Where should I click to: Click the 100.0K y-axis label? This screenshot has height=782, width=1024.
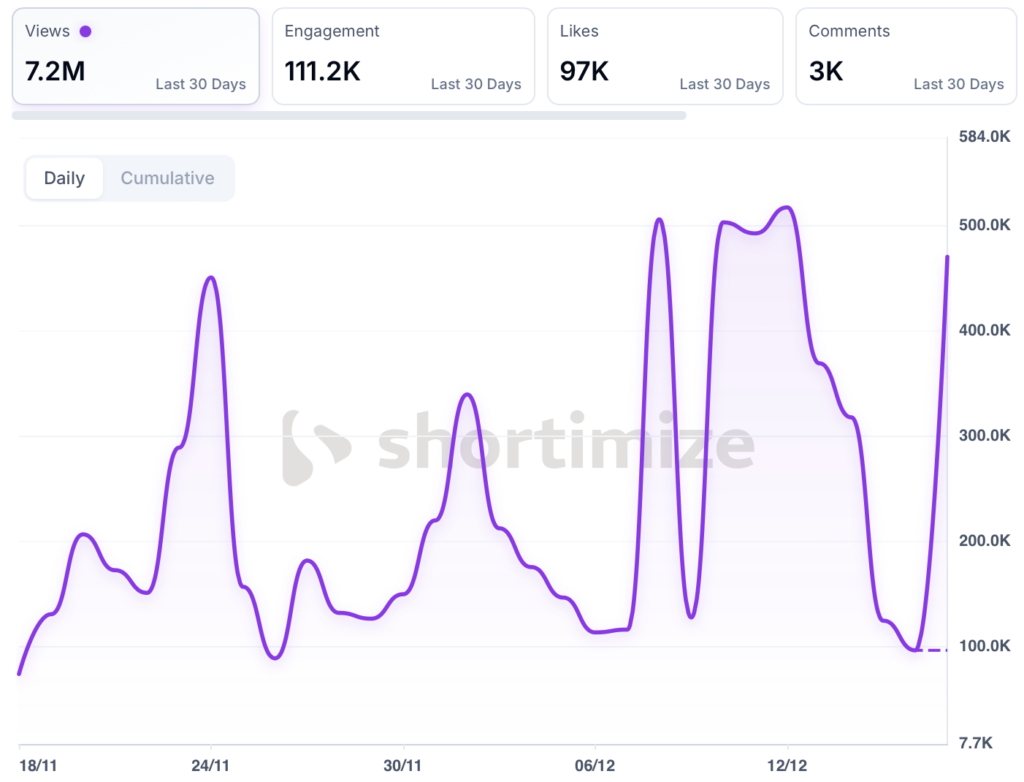click(984, 646)
